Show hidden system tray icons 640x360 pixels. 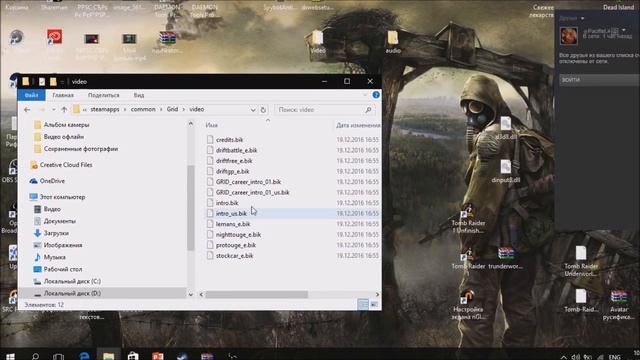point(564,357)
